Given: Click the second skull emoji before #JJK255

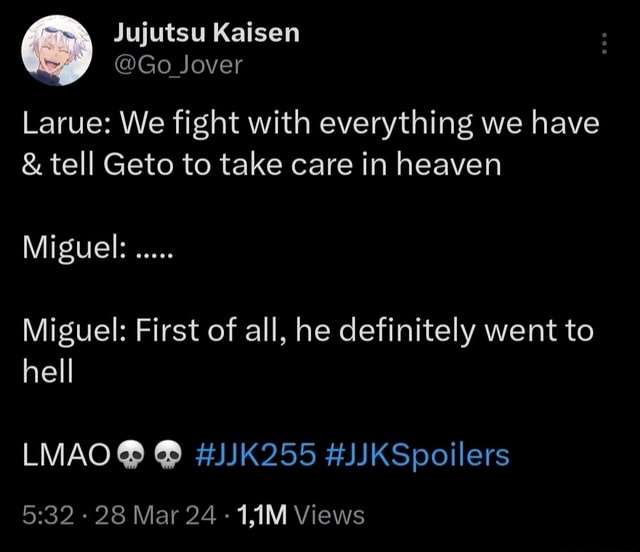Looking at the screenshot, I should point(169,457).
